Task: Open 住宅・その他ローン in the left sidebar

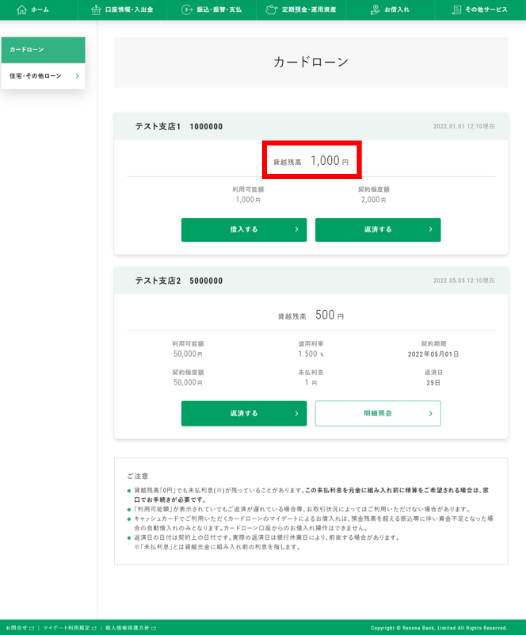Action: 43,76
